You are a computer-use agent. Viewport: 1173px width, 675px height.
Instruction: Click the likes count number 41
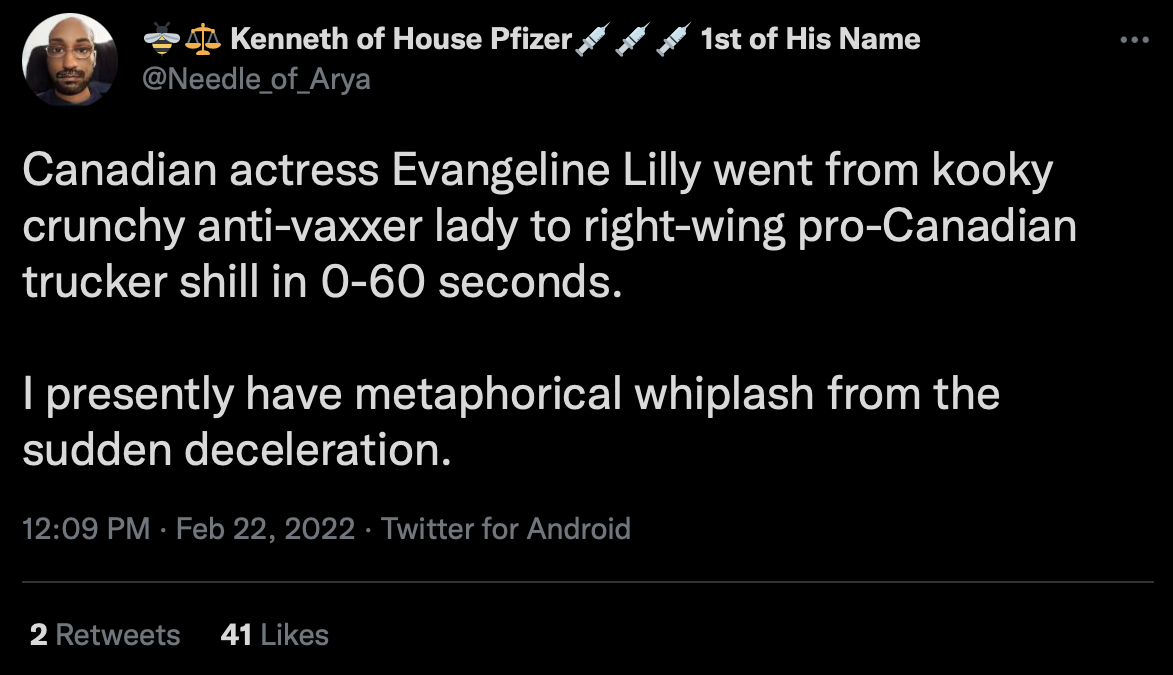click(236, 634)
